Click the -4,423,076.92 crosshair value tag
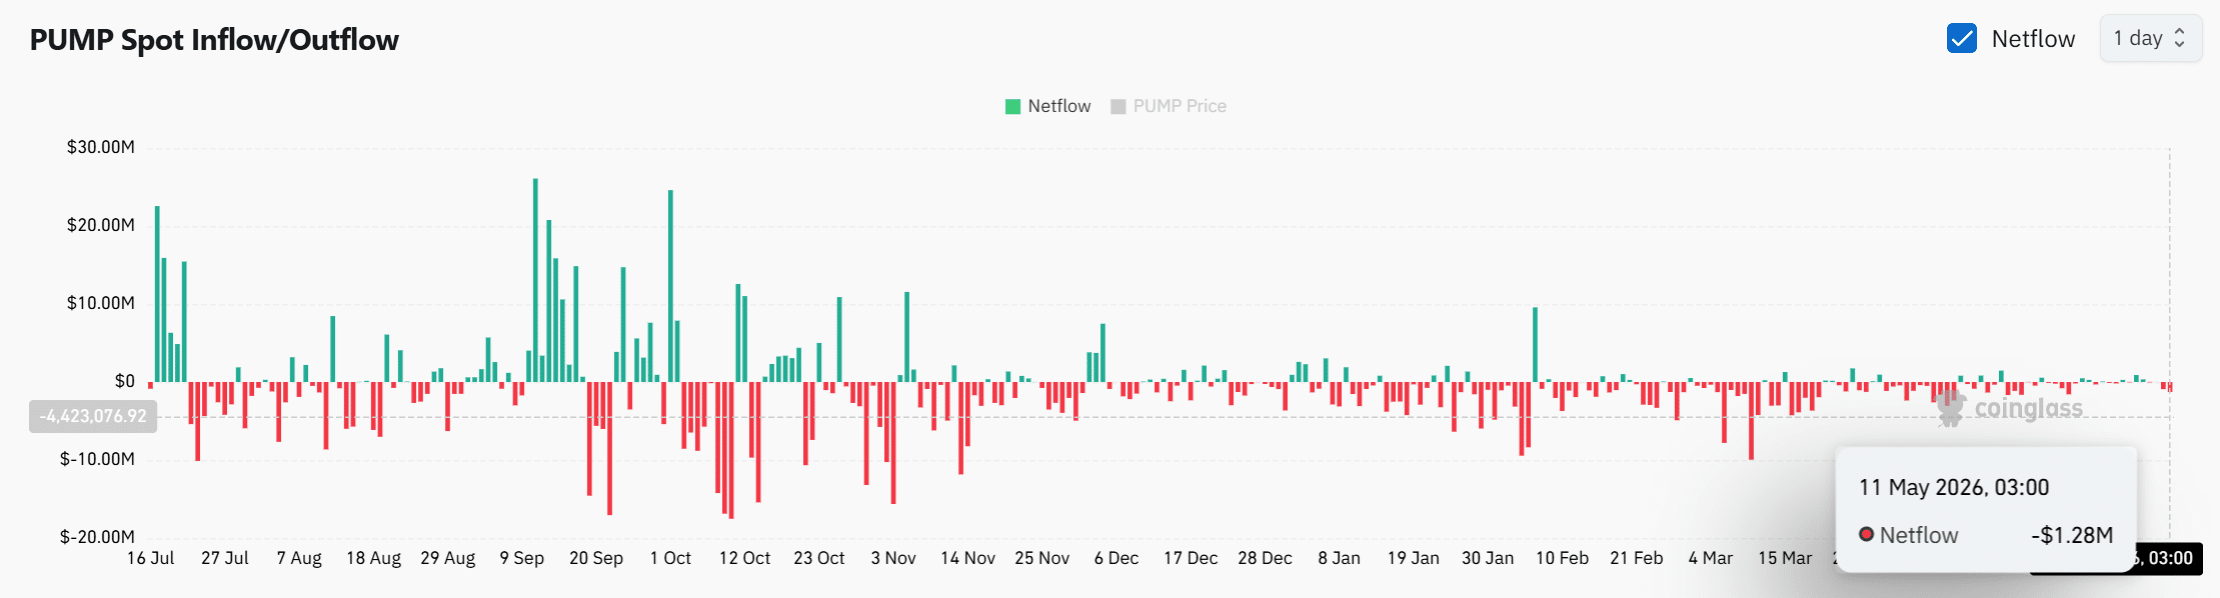 tap(93, 416)
